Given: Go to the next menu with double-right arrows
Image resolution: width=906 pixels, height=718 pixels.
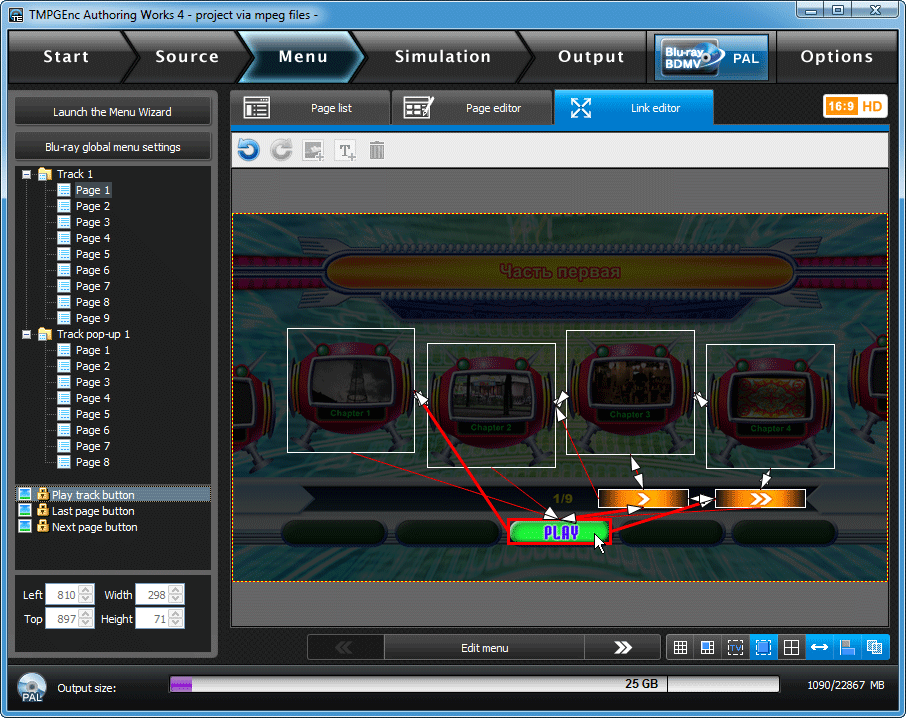Looking at the screenshot, I should 622,648.
